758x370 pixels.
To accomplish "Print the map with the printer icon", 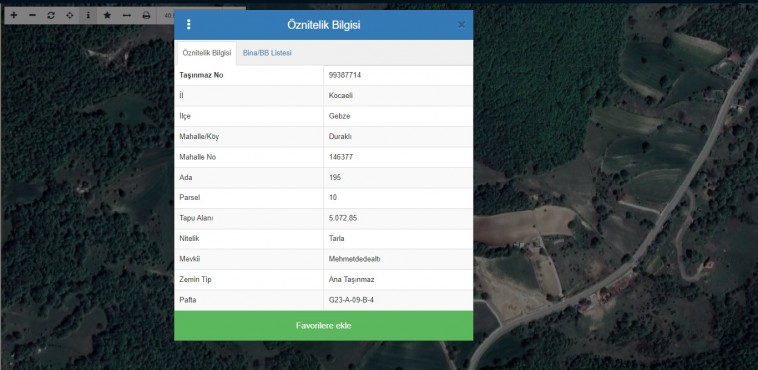I will coord(146,15).
